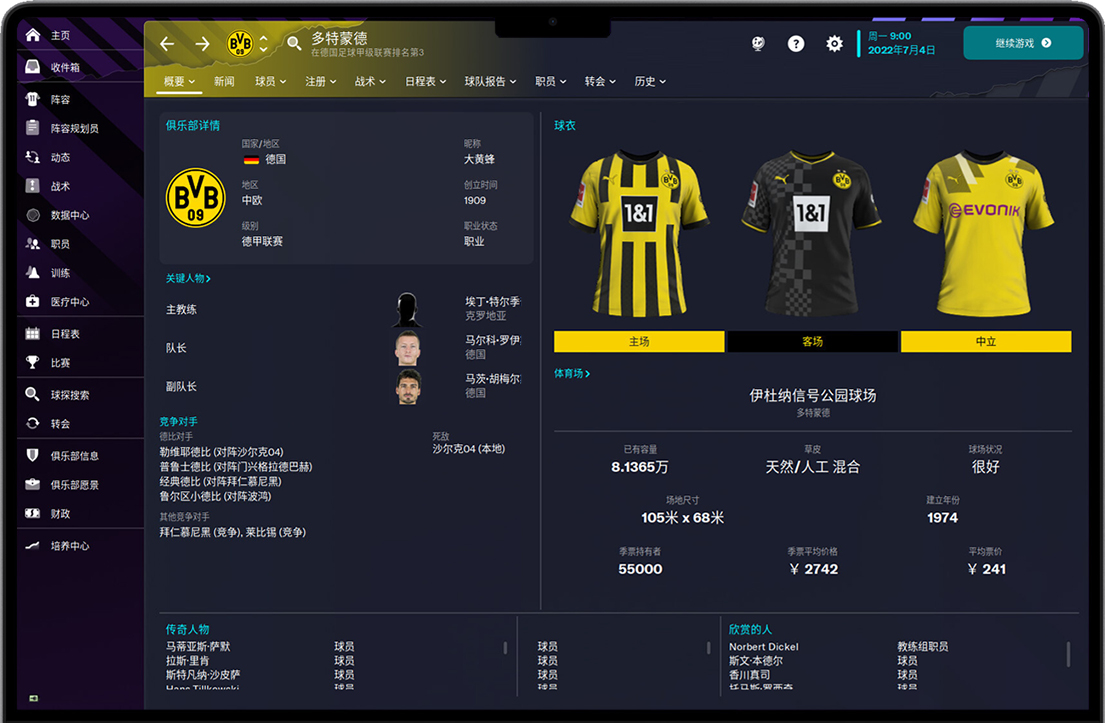Click the forward arrow navigation icon

tap(202, 44)
